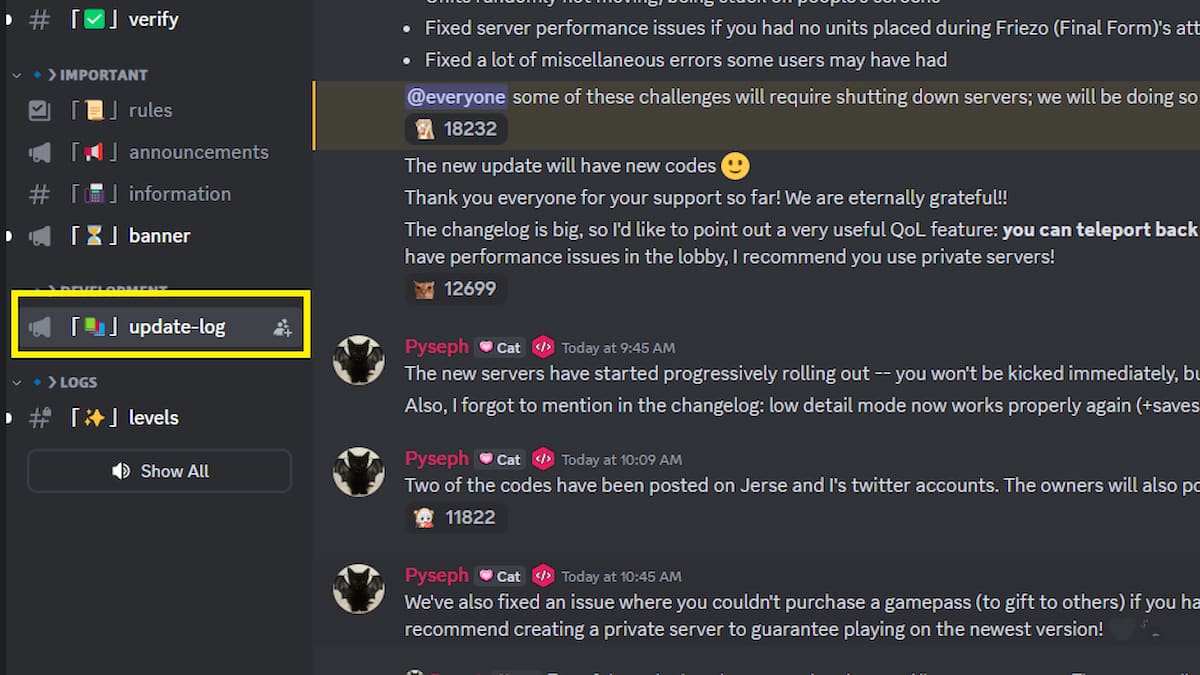1200x675 pixels.
Task: Click the Cat role badge beside Pyseph's name
Action: tap(499, 347)
